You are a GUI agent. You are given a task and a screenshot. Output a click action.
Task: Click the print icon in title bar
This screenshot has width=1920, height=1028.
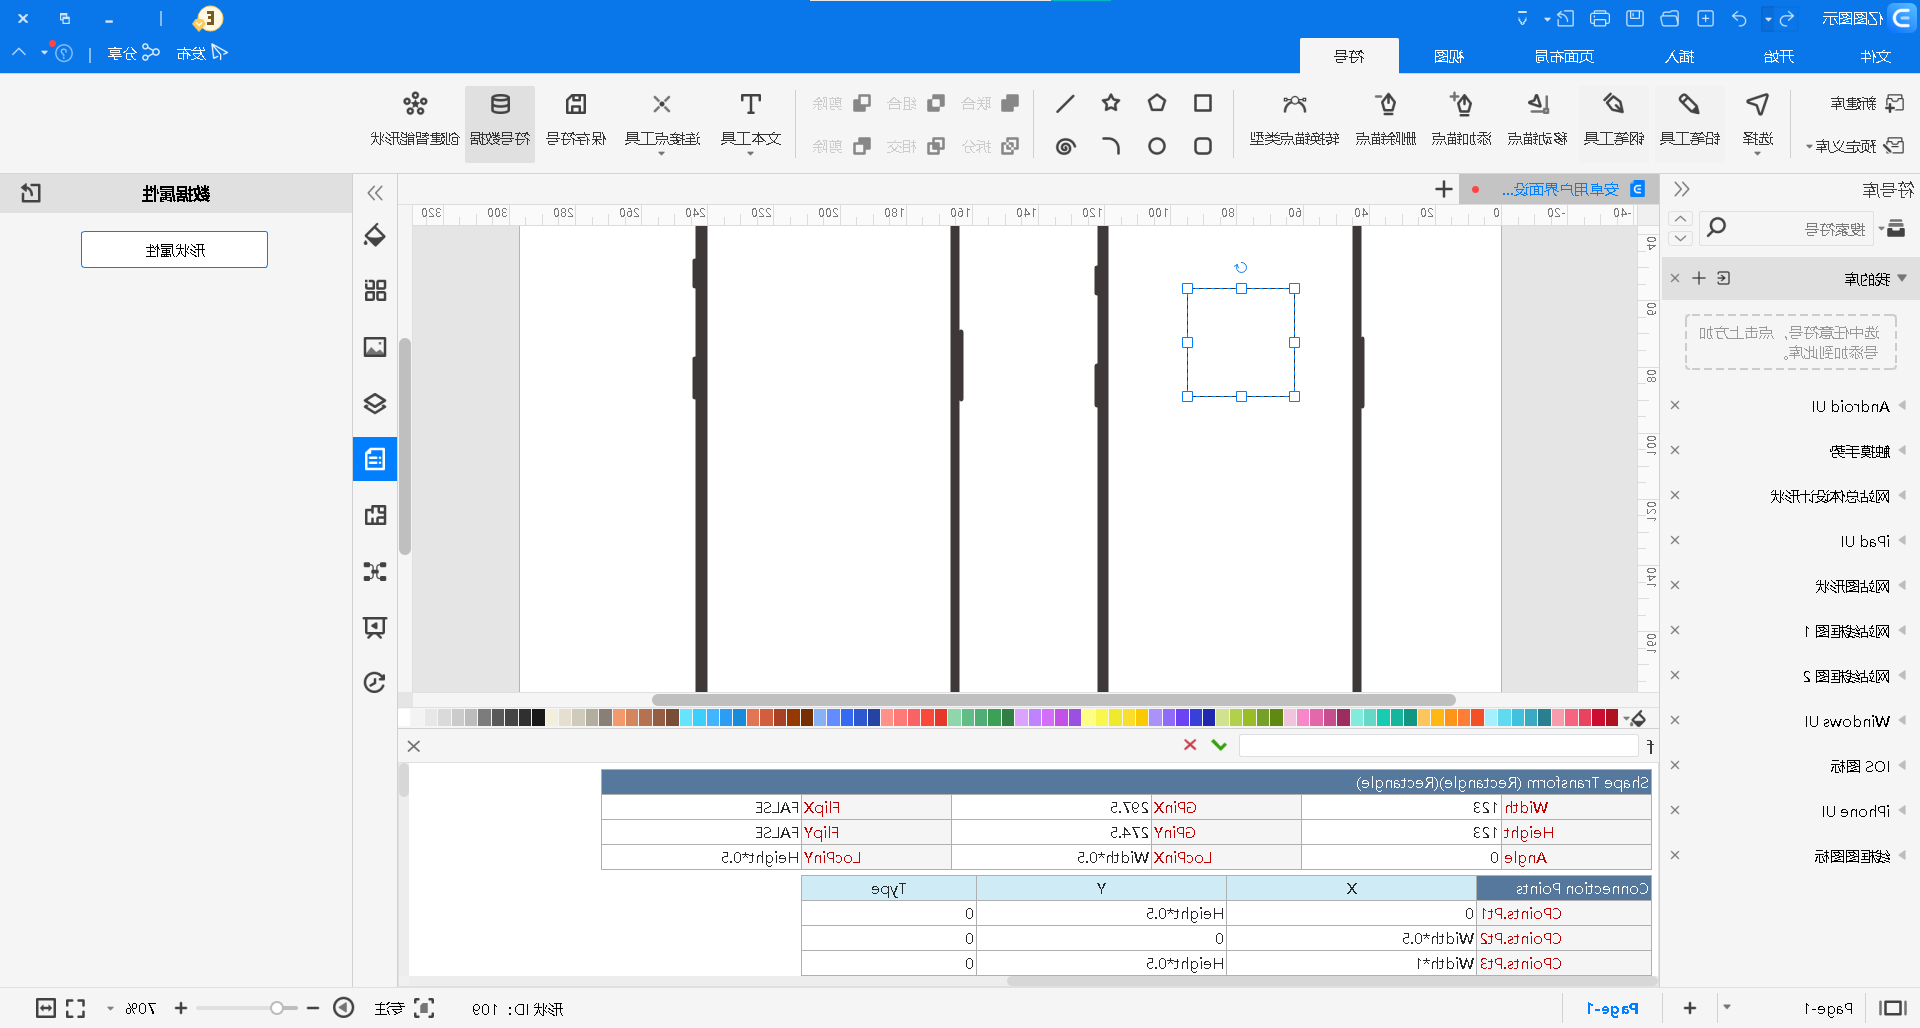pyautogui.click(x=1600, y=19)
